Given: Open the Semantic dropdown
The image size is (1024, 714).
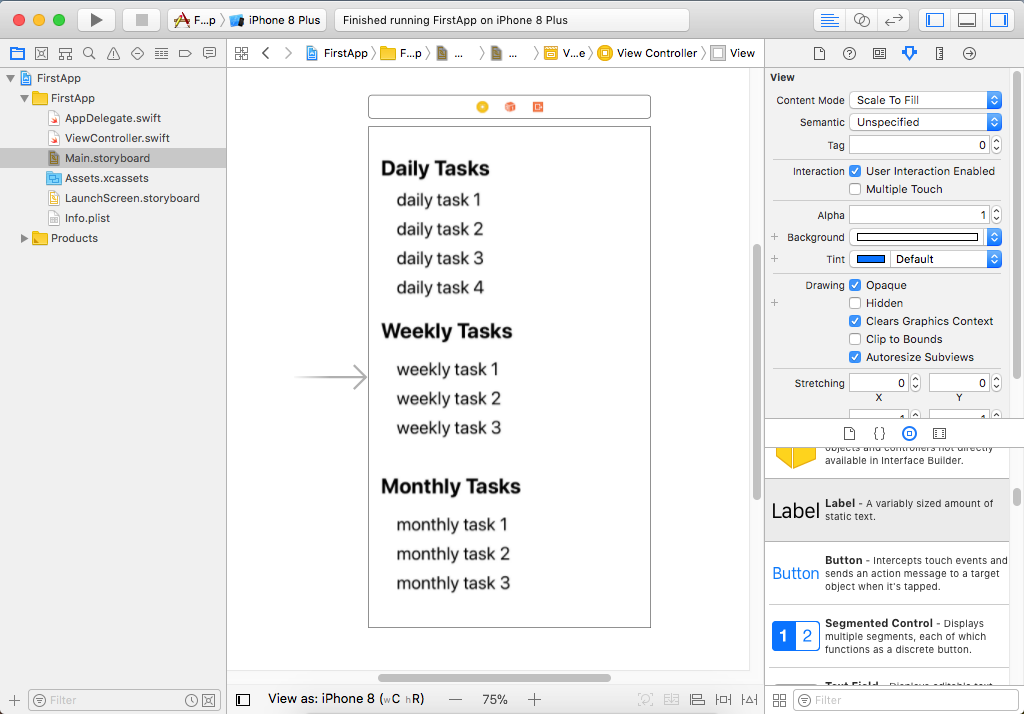Looking at the screenshot, I should (925, 122).
